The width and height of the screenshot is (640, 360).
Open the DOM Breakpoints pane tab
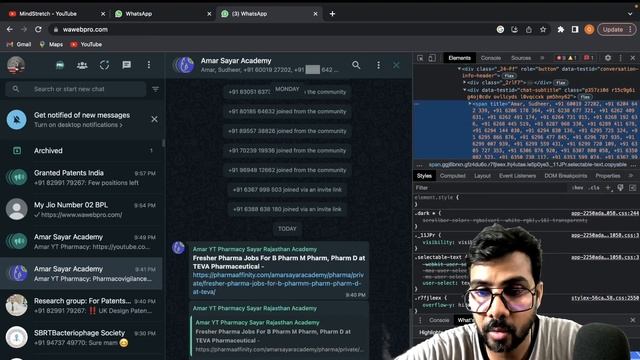[566, 176]
